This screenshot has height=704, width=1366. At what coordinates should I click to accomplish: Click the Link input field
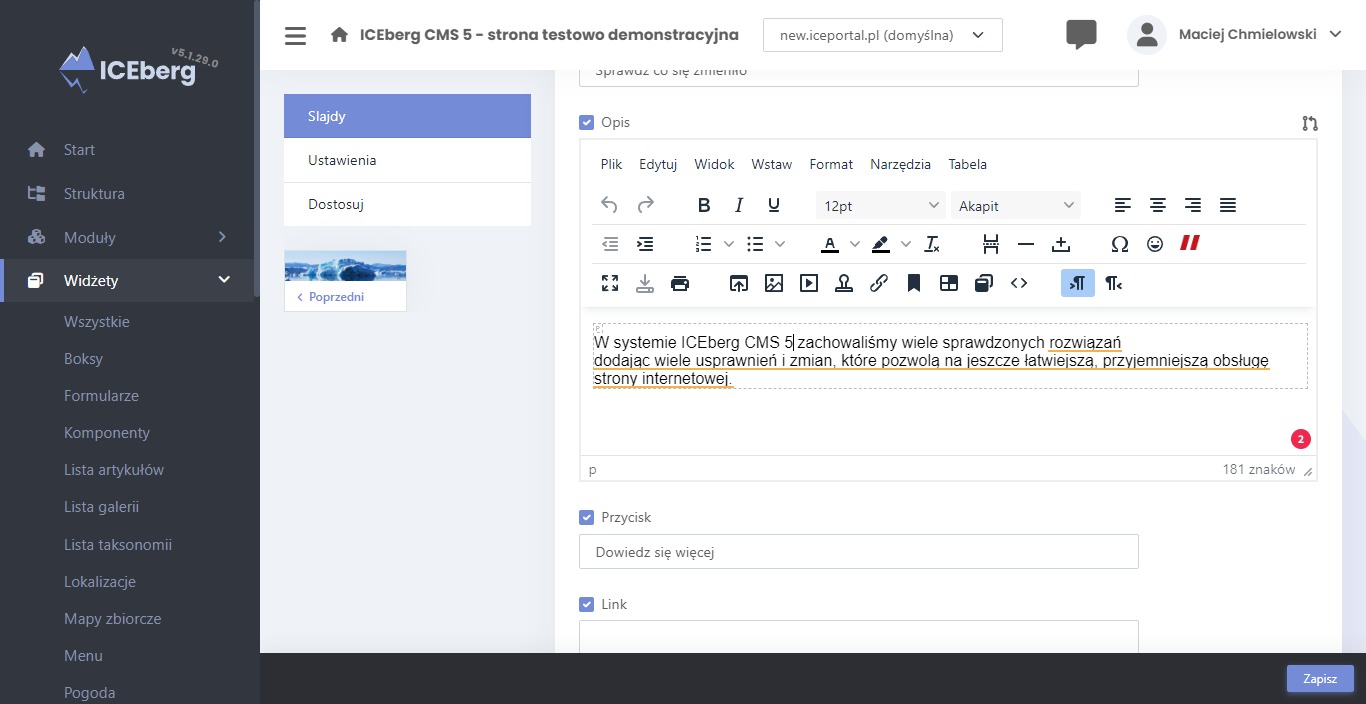[x=859, y=637]
